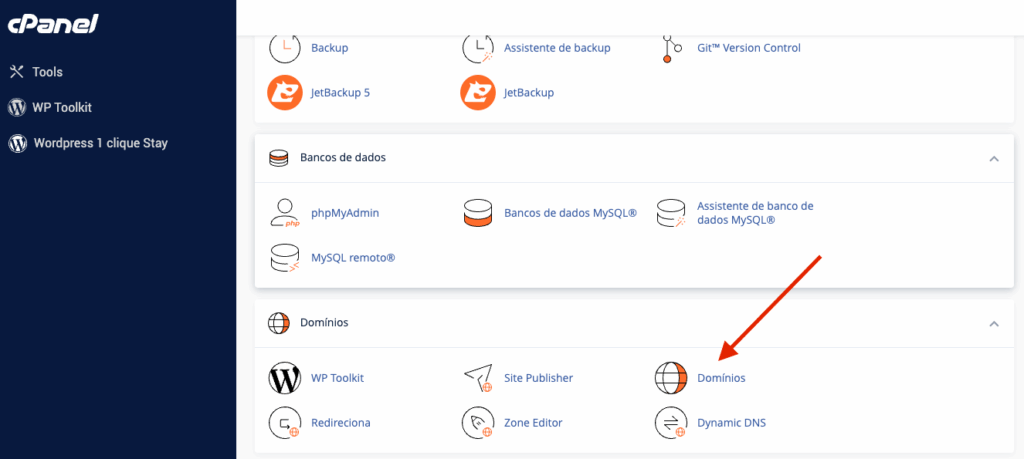Viewport: 1024px width, 459px height.
Task: Select the WordPress WP Toolkit icon in Domínios
Action: click(285, 378)
